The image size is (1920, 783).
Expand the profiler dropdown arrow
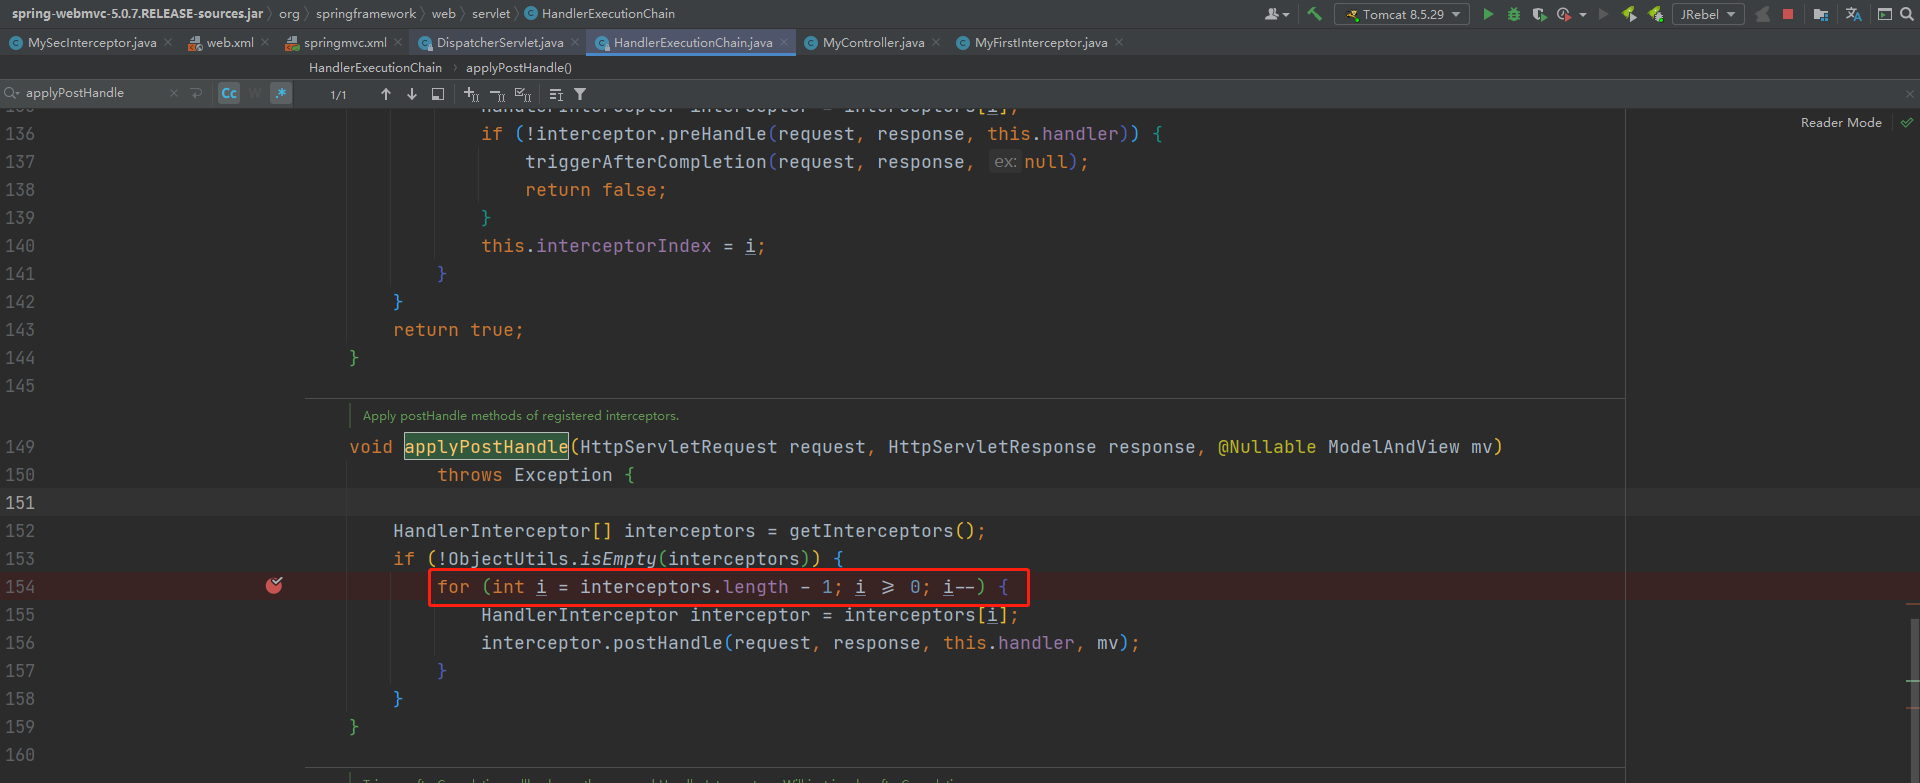tap(1583, 15)
